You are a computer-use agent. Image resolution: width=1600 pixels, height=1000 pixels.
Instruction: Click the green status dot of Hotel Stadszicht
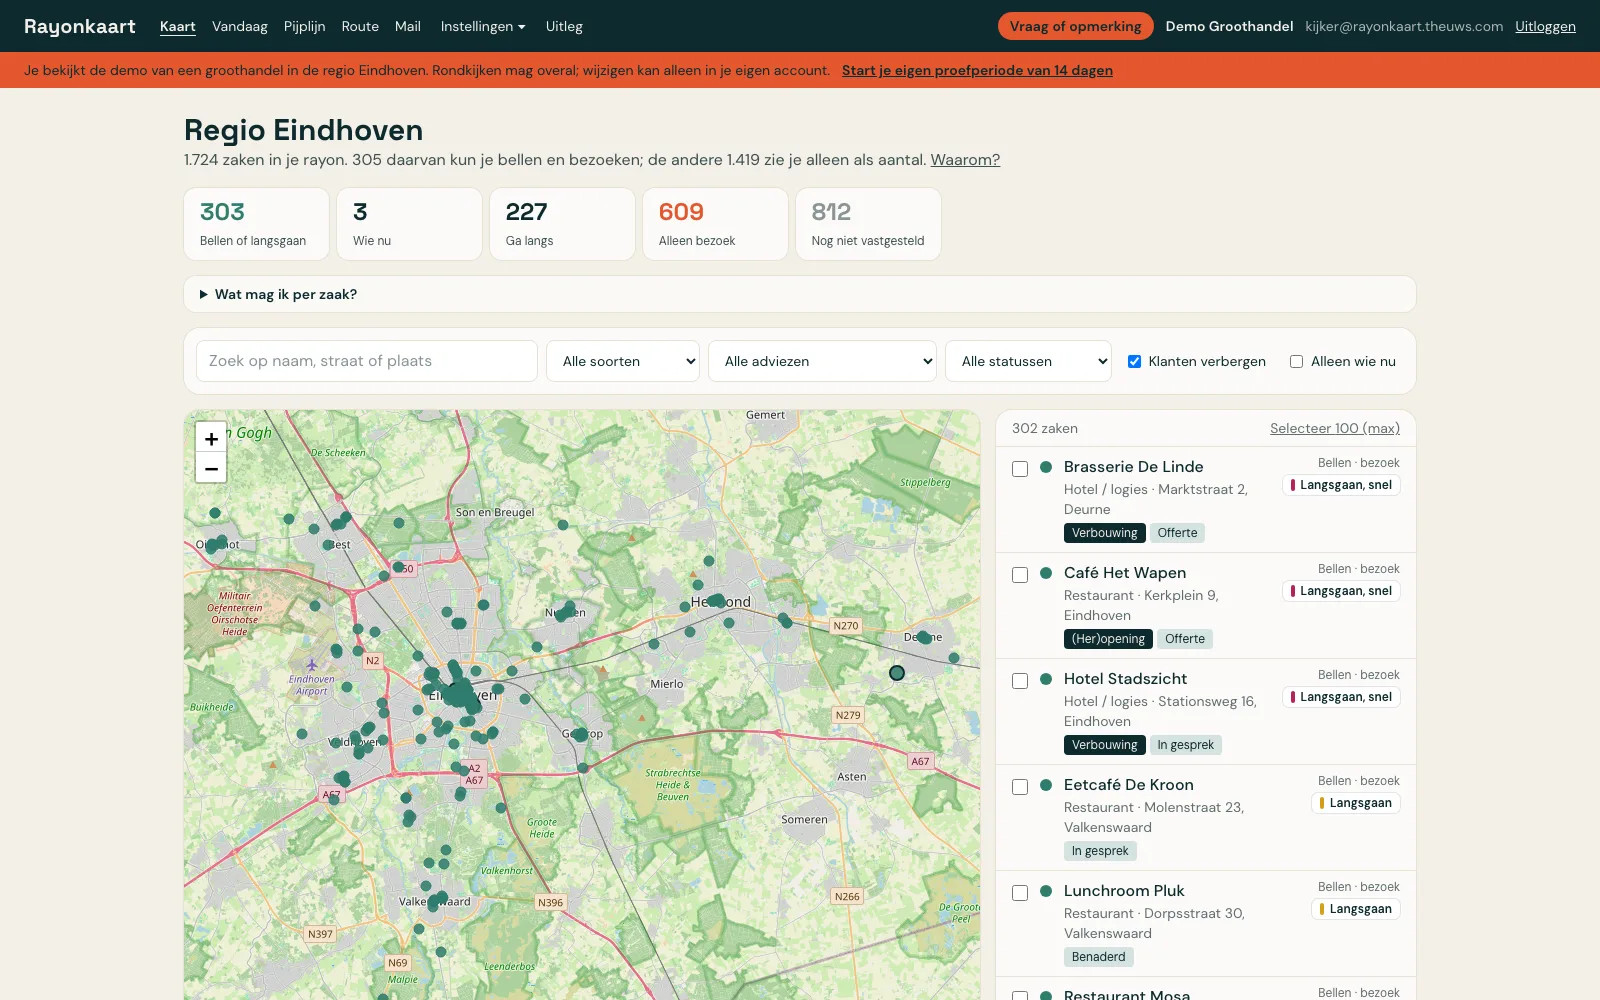pos(1046,679)
